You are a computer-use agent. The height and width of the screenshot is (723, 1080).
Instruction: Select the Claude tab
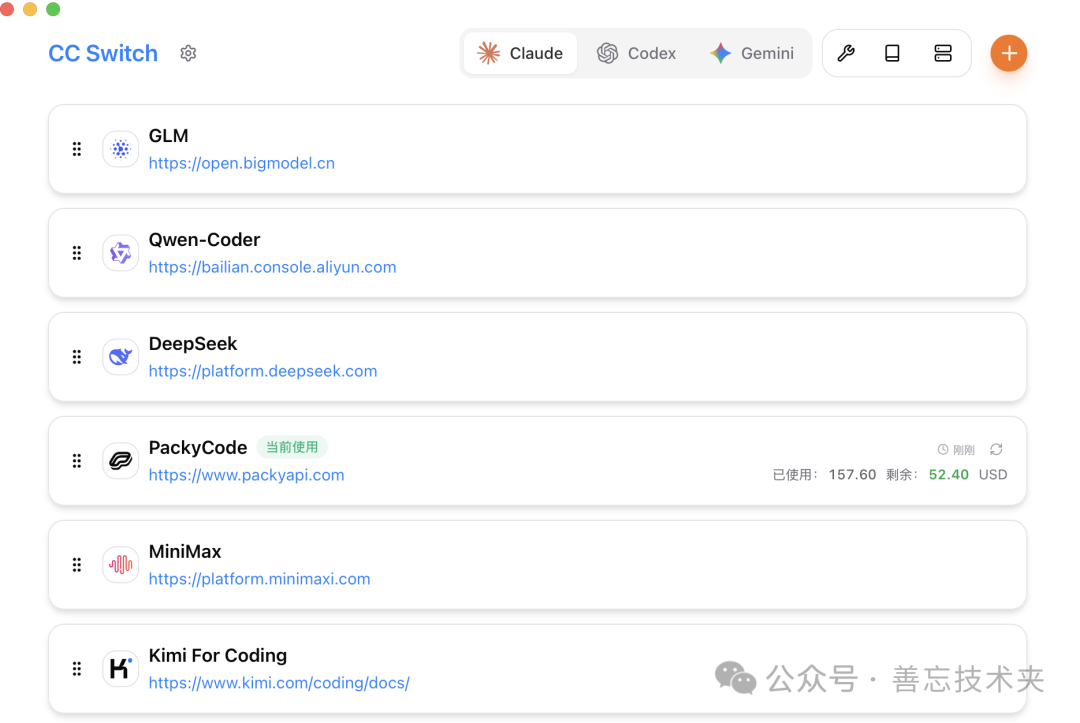tap(520, 53)
